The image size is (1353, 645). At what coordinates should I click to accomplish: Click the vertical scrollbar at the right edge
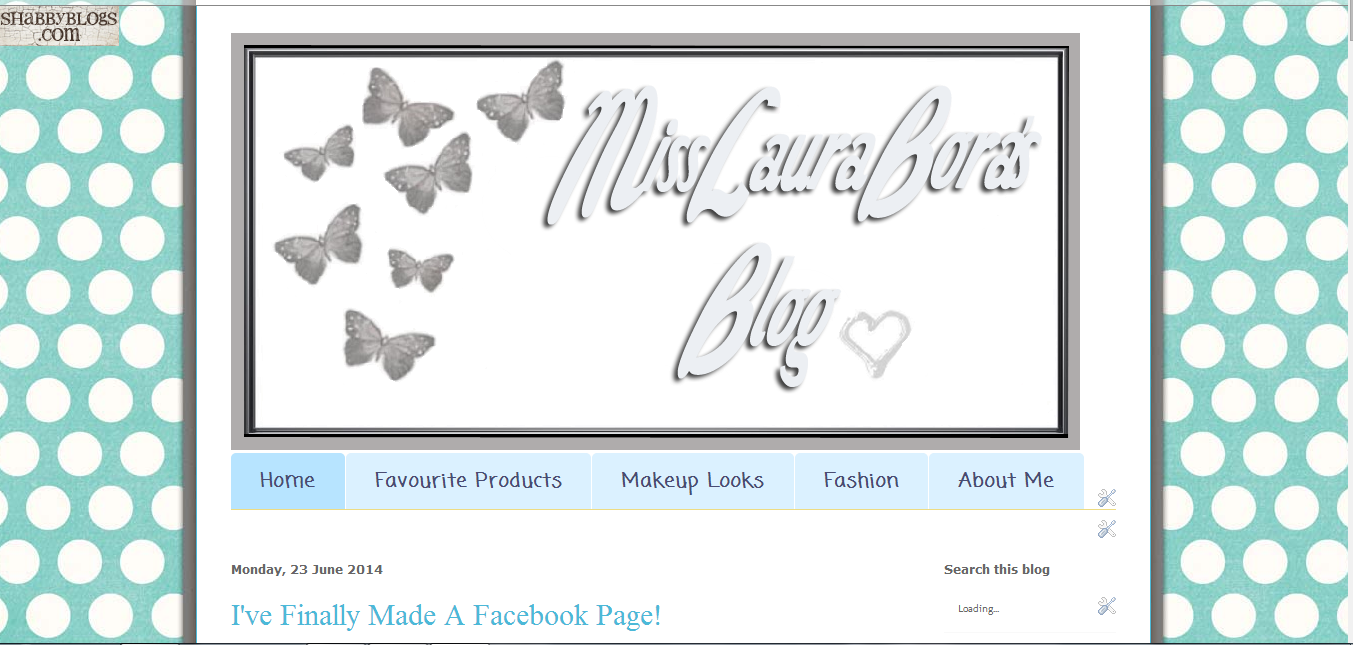coord(1349,322)
